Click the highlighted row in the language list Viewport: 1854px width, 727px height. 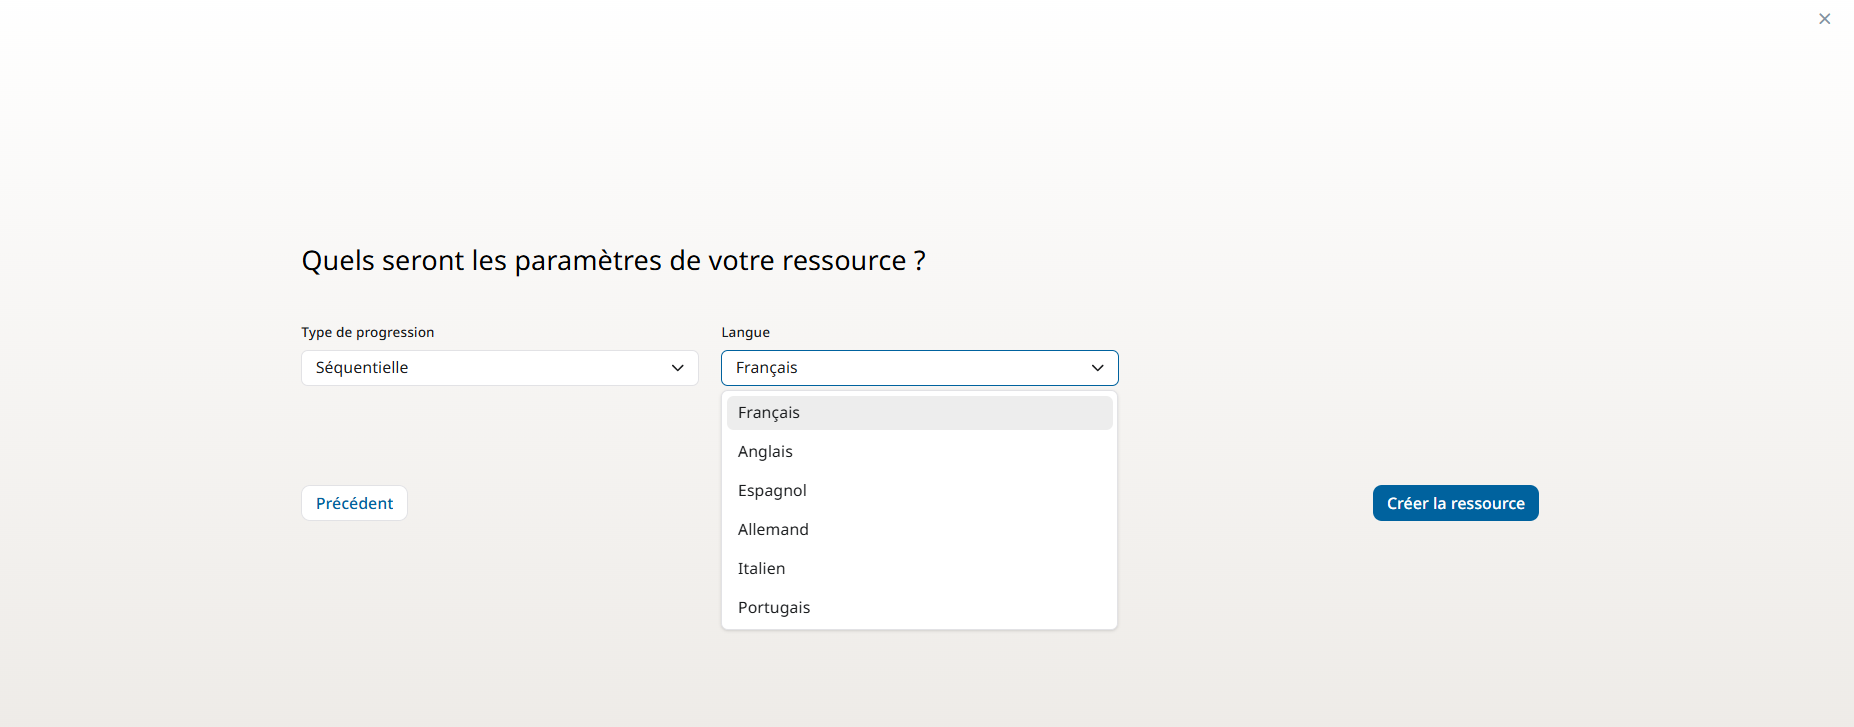919,413
